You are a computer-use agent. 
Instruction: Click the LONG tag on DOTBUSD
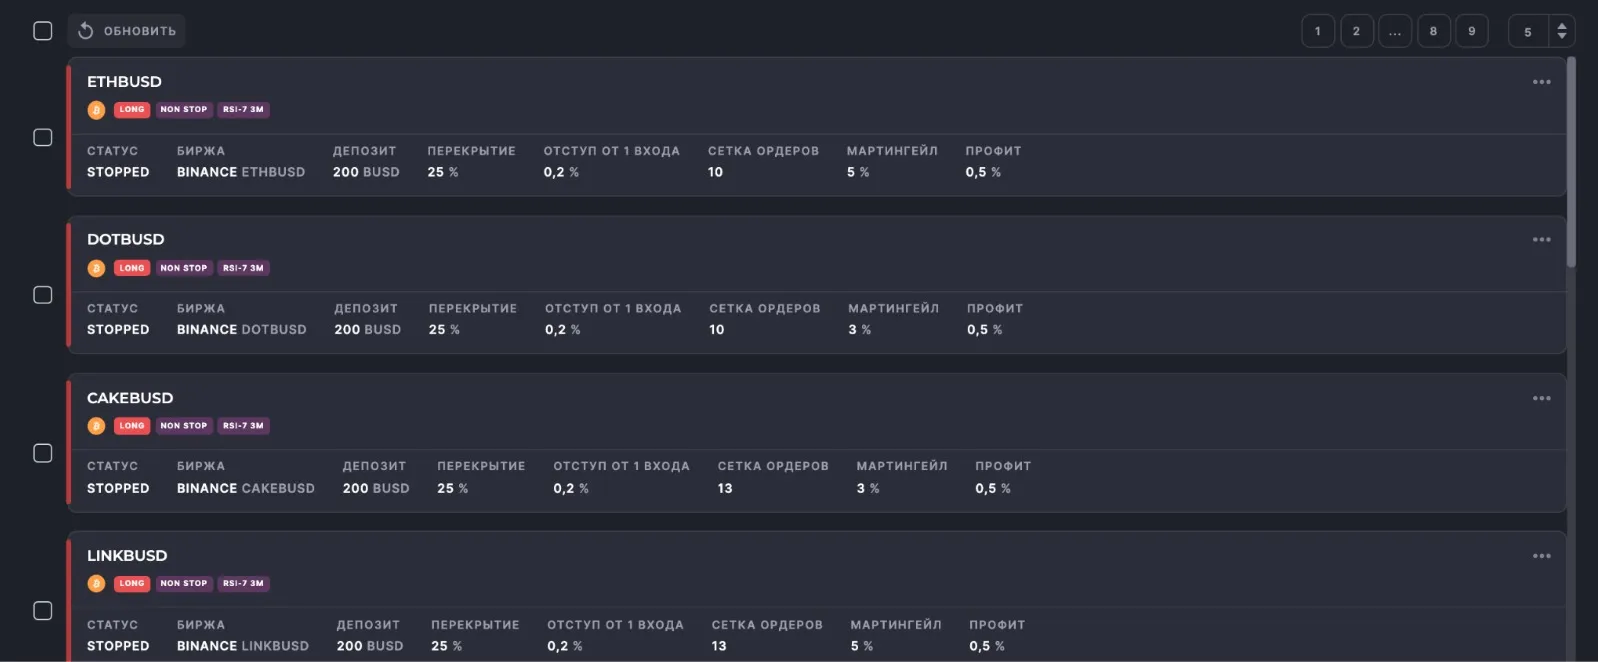click(132, 268)
